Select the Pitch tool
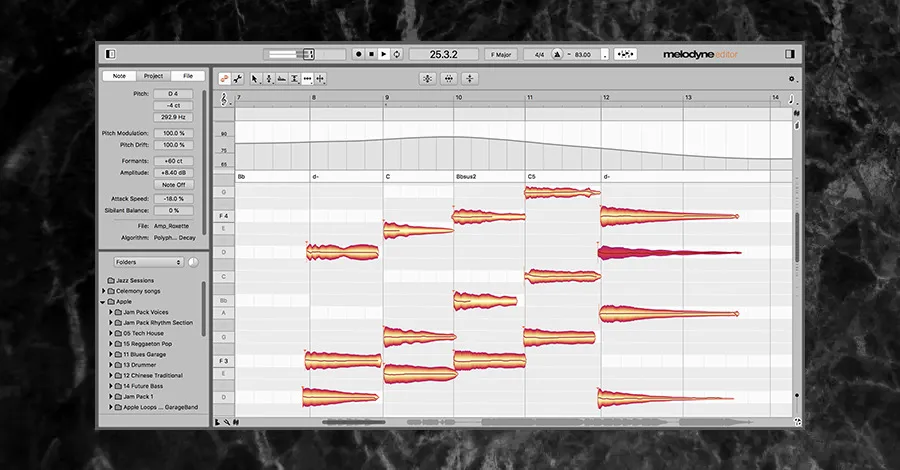The image size is (900, 470). [x=269, y=79]
